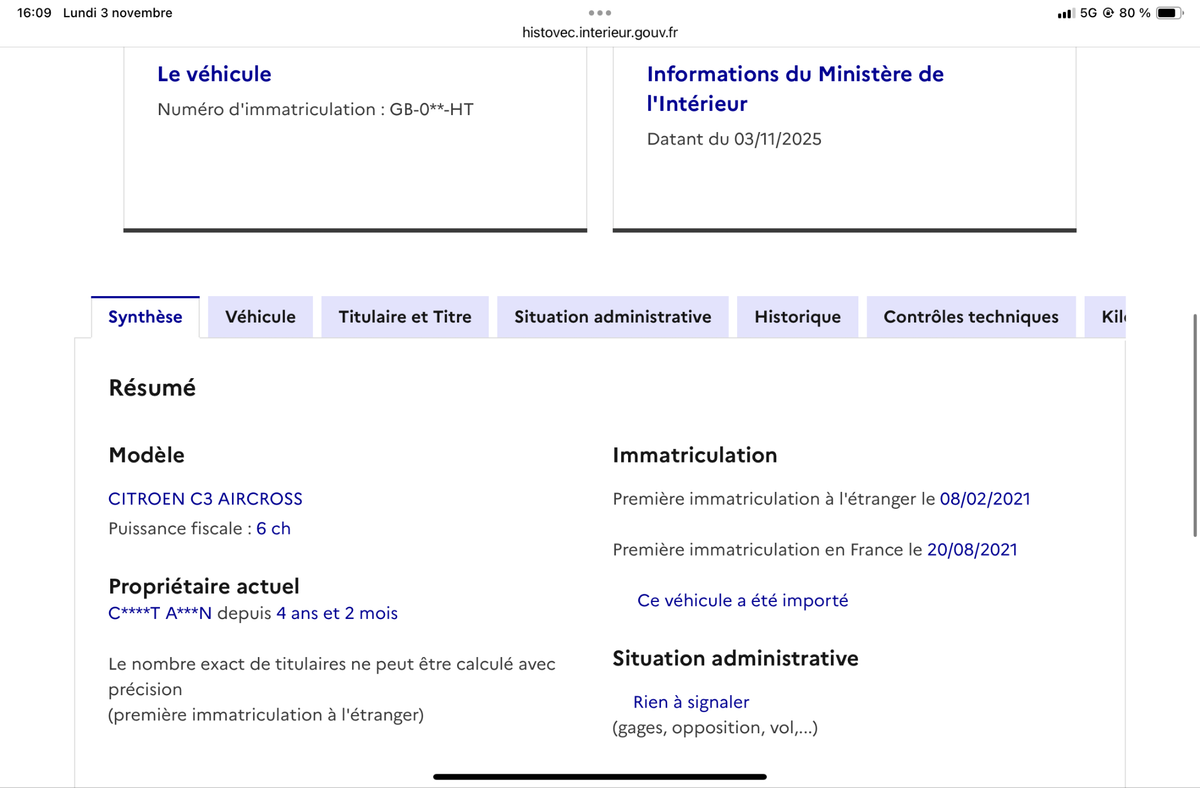View the Contrôles techniques tab
The height and width of the screenshot is (788, 1200).
point(970,316)
